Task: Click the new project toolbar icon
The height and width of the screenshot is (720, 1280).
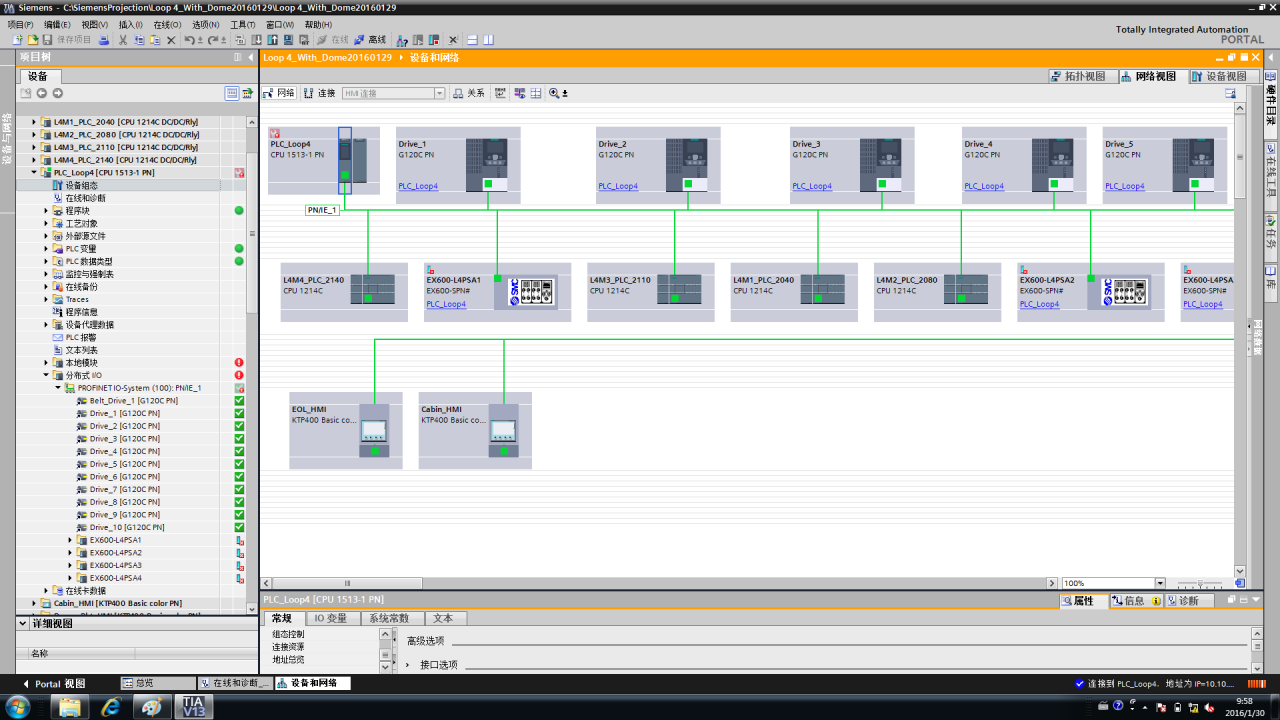Action: 17,40
